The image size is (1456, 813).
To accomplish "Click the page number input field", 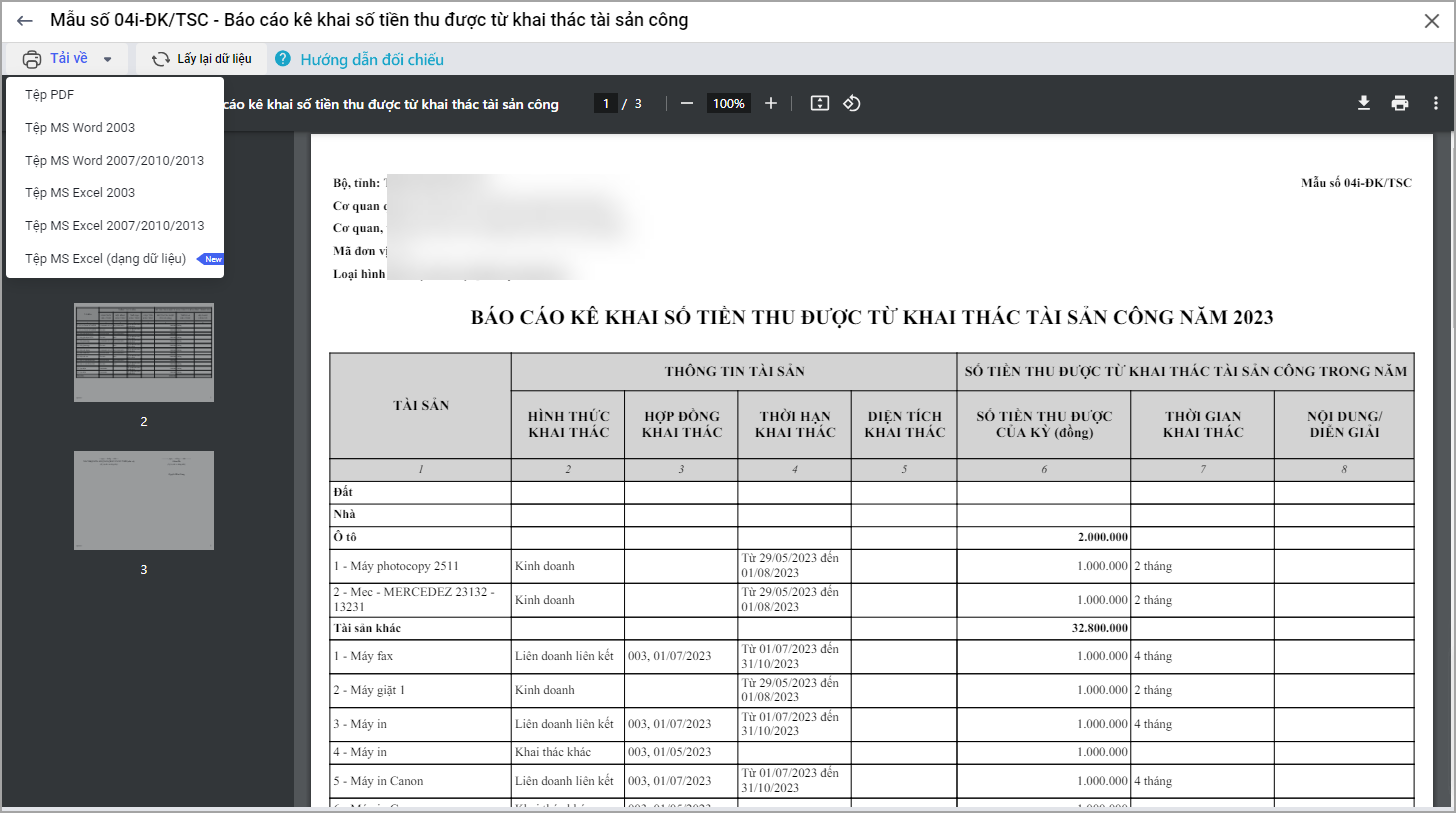I will point(605,104).
